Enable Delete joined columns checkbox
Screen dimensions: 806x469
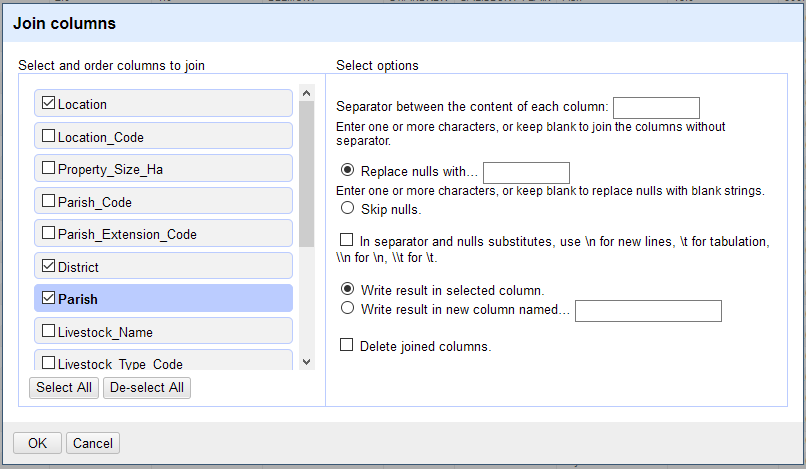pos(347,345)
